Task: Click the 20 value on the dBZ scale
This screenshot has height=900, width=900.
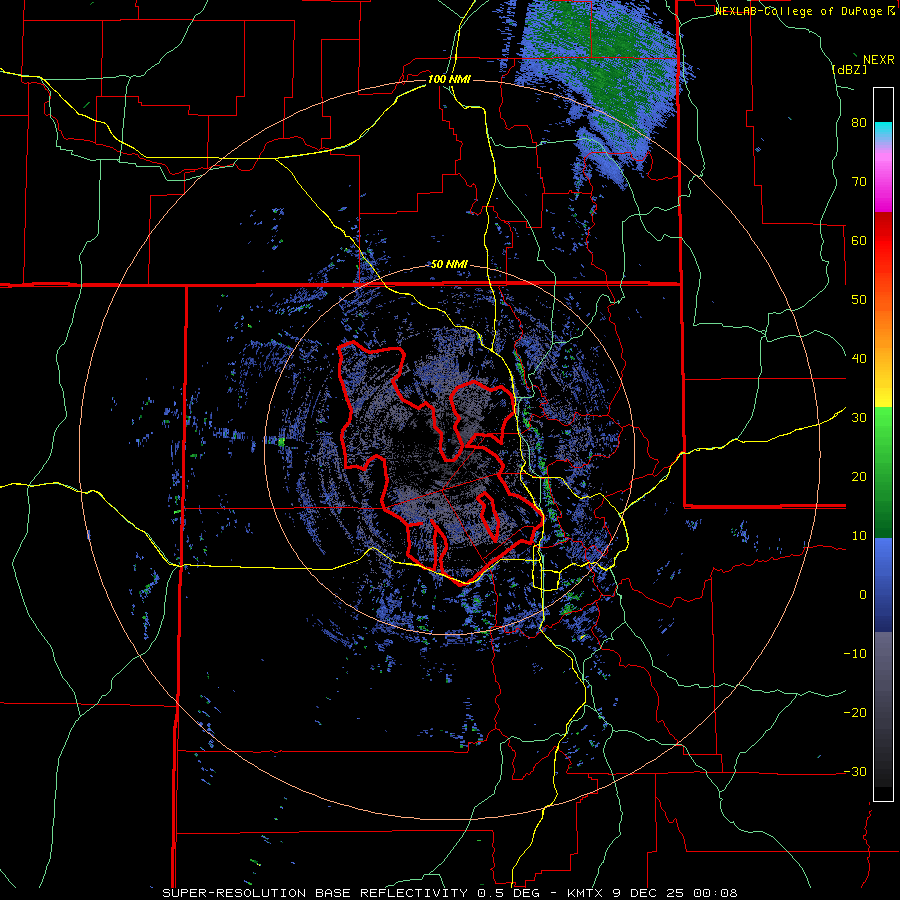Action: point(859,476)
